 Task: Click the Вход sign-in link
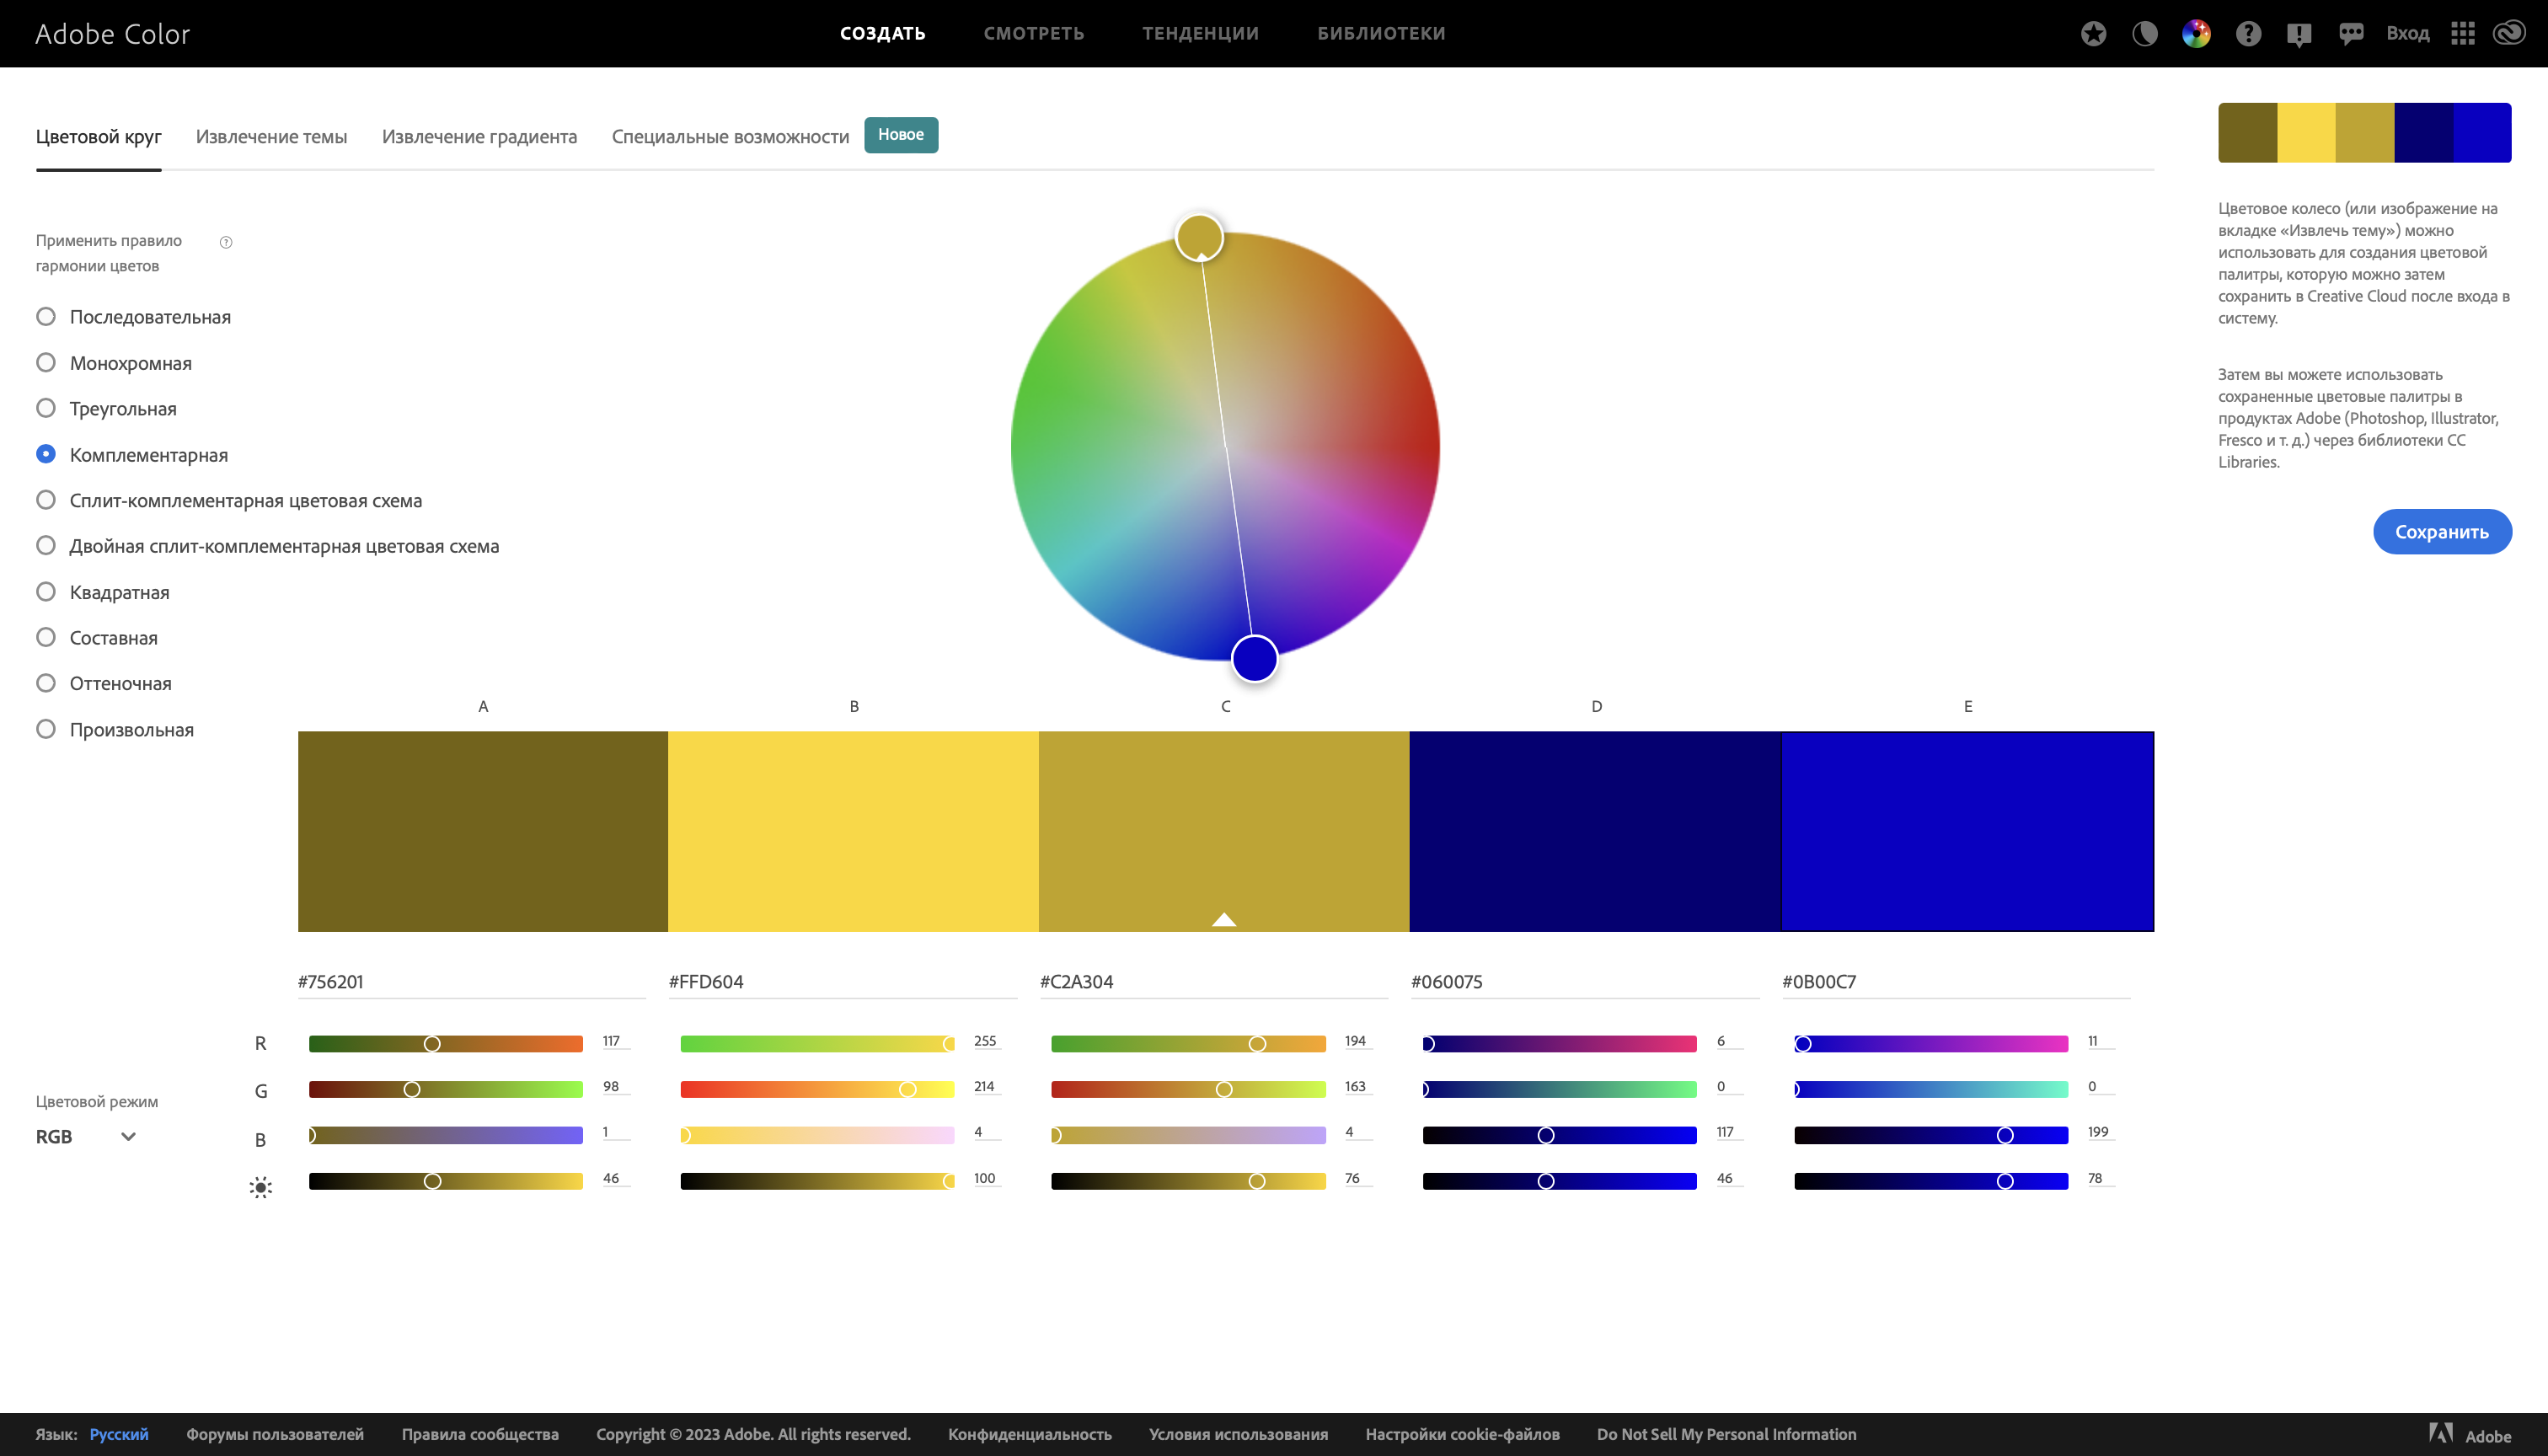[x=2407, y=33]
